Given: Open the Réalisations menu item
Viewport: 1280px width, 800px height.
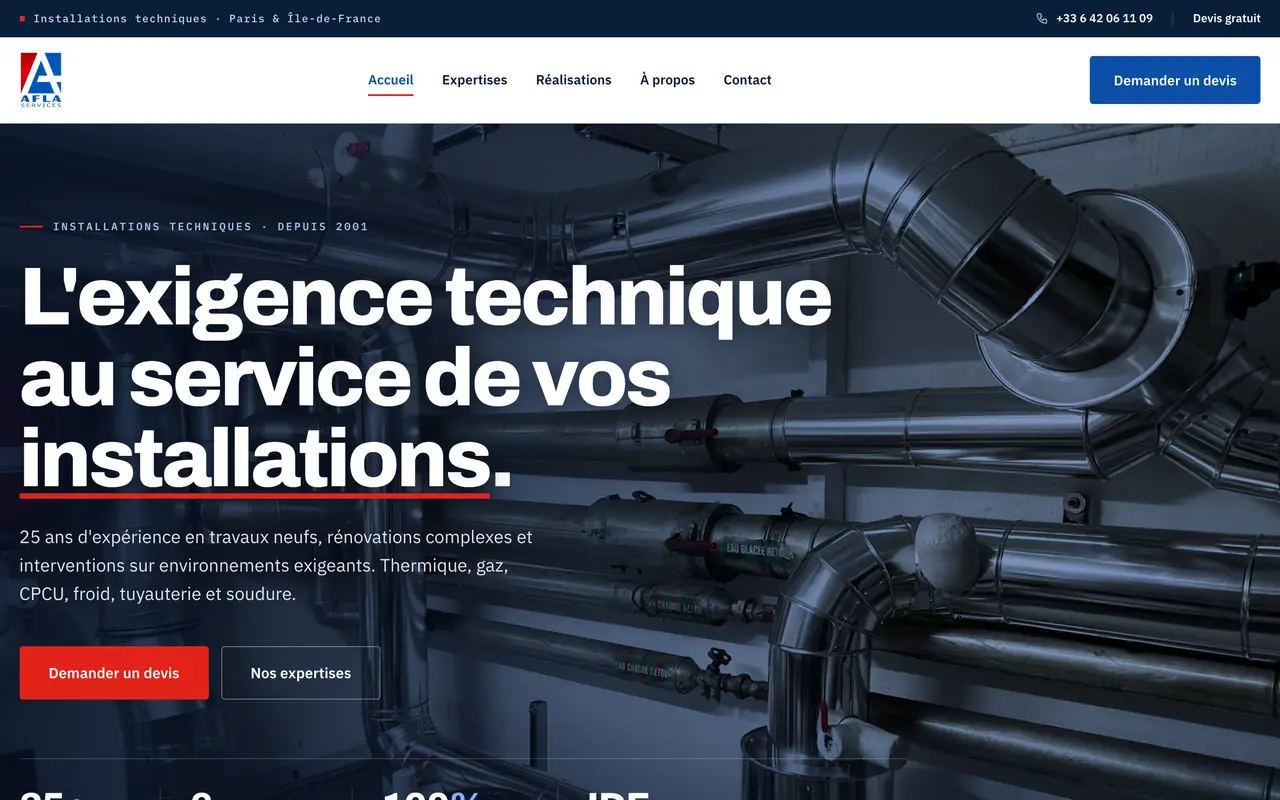Looking at the screenshot, I should coord(573,80).
